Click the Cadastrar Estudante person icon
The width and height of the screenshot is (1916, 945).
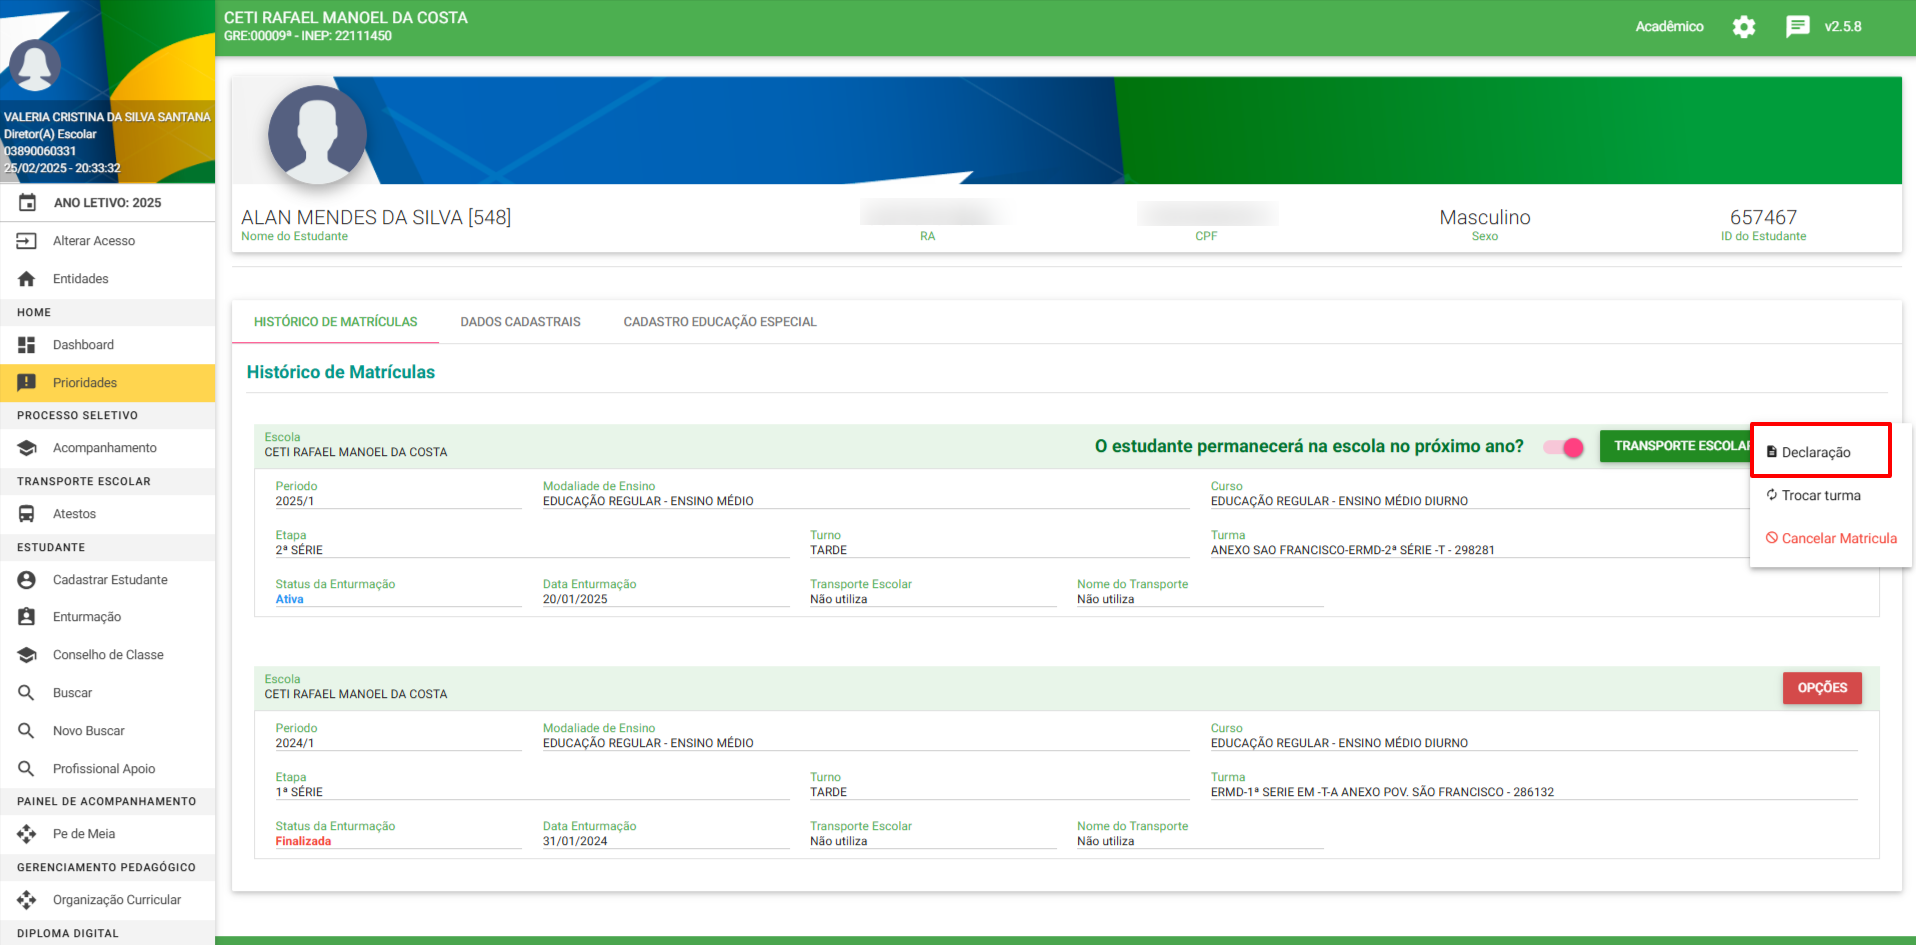[x=27, y=580]
